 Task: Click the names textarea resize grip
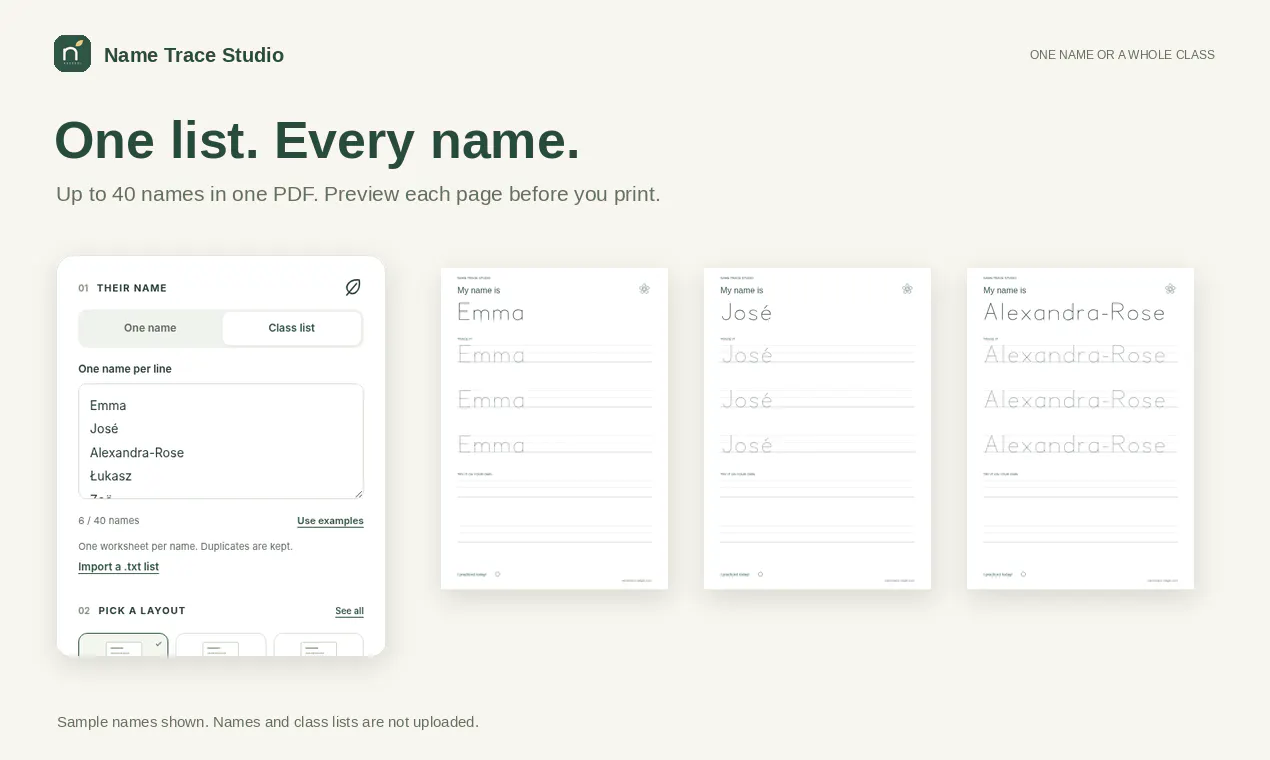[x=357, y=492]
